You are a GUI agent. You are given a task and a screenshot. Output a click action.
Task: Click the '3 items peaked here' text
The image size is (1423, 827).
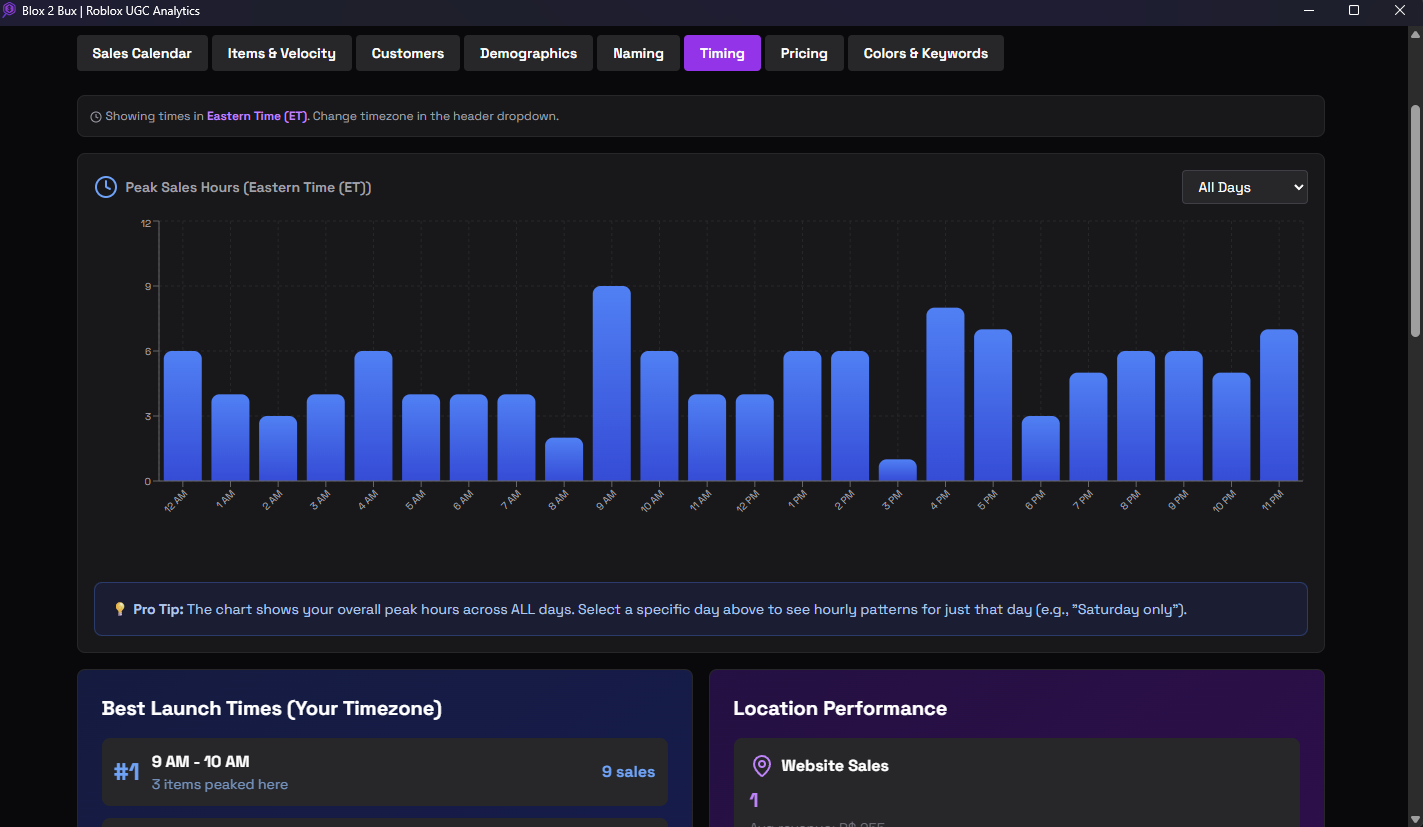pyautogui.click(x=220, y=785)
